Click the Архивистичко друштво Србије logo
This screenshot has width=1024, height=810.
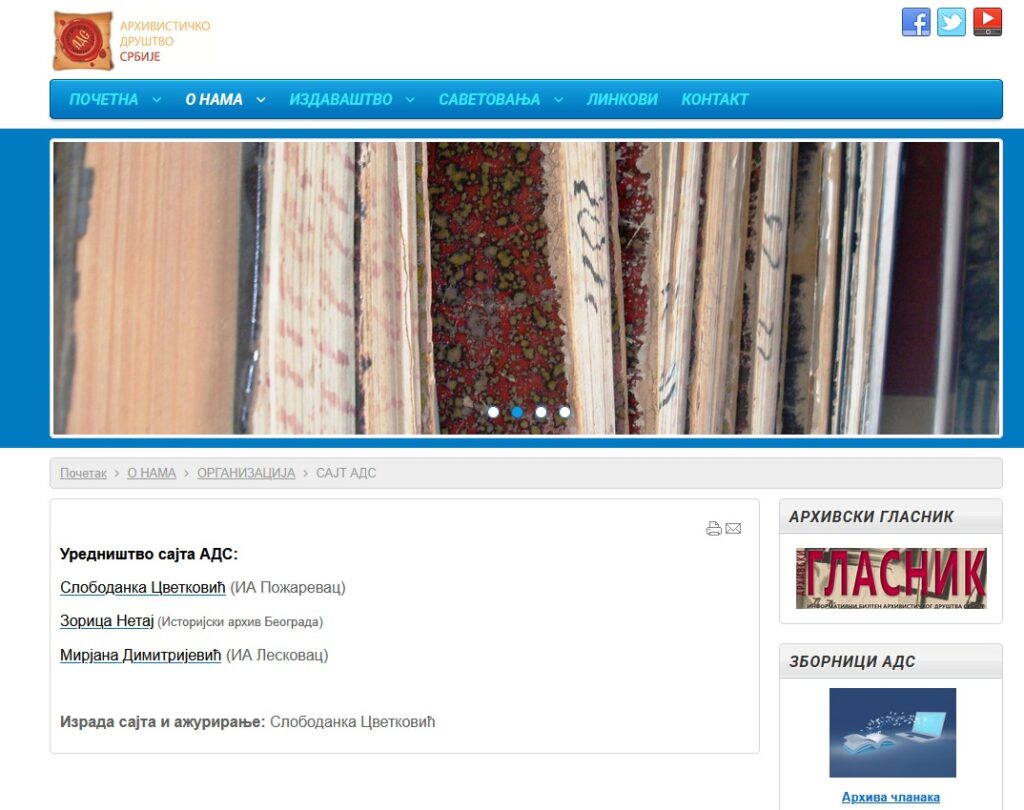pos(131,41)
